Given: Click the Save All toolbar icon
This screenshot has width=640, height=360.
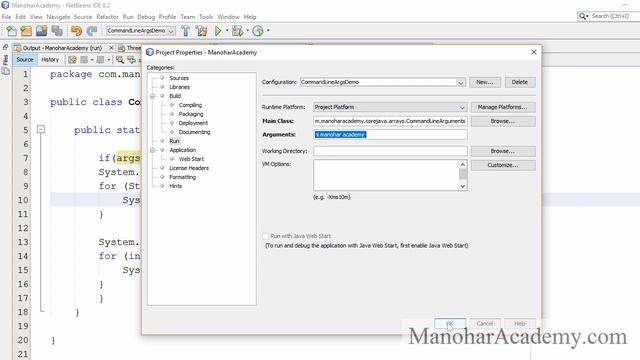Looking at the screenshot, I should click(57, 31).
